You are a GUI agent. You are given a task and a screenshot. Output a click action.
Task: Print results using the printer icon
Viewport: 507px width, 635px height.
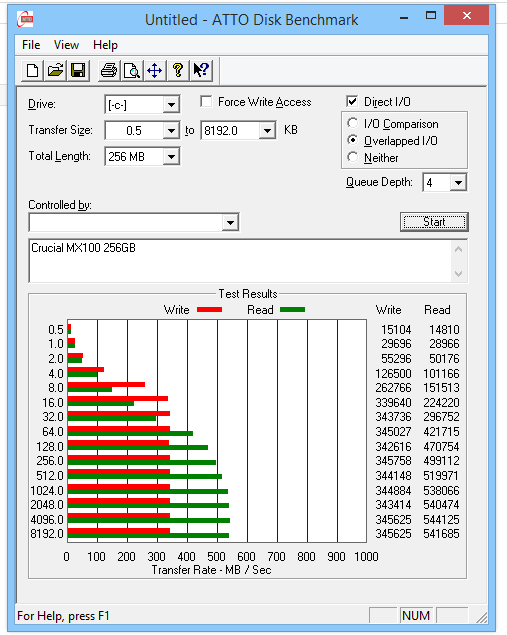pos(109,71)
